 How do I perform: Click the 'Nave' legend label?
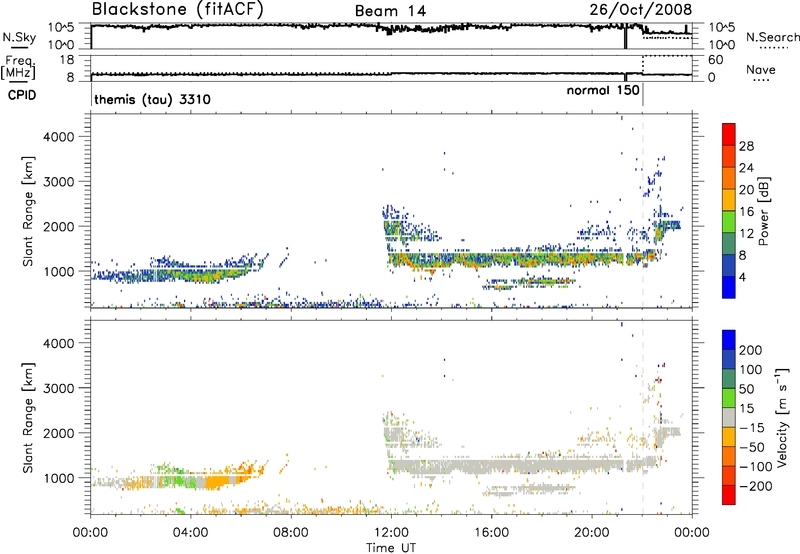[x=761, y=69]
